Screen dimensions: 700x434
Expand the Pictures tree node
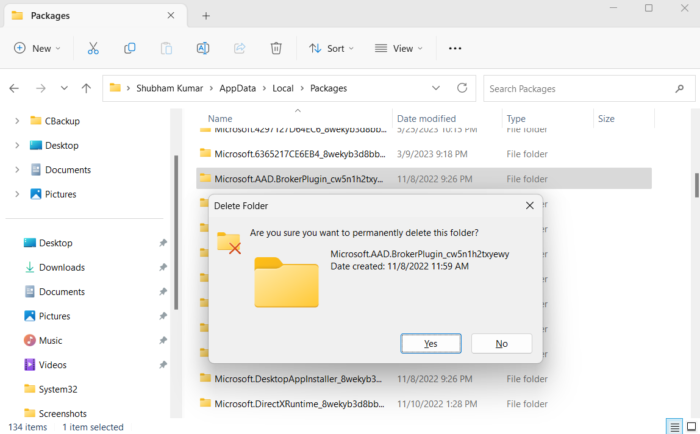pyautogui.click(x=17, y=194)
